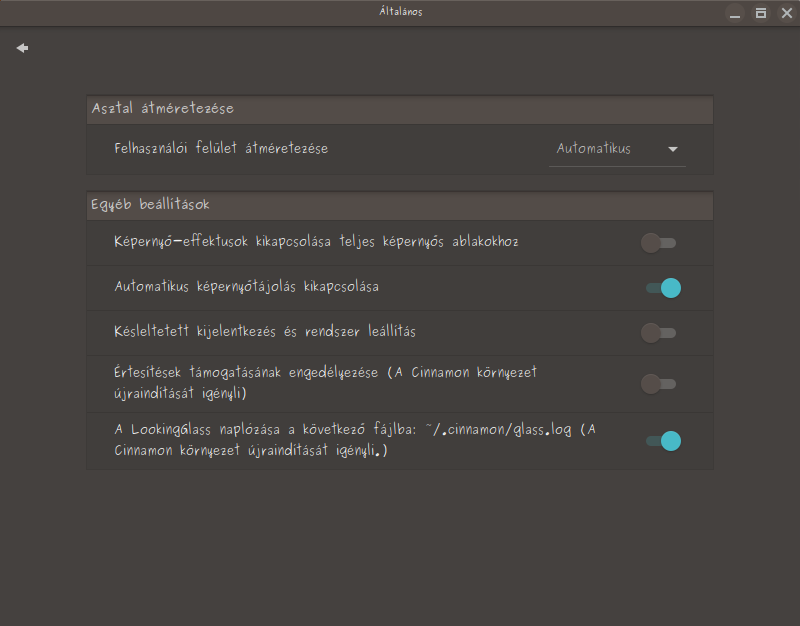The image size is (800, 626).
Task: Go back using the left arrow icon
Action: 22,48
